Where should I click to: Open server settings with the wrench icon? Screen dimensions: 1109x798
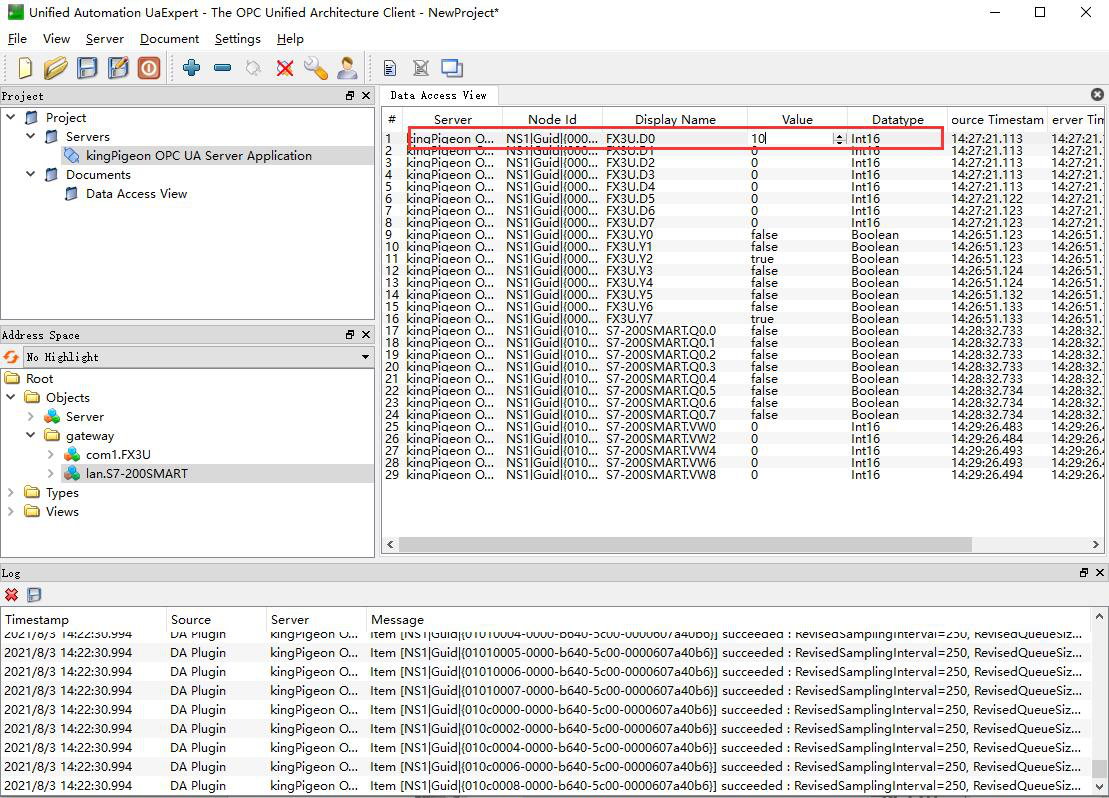(x=315, y=68)
